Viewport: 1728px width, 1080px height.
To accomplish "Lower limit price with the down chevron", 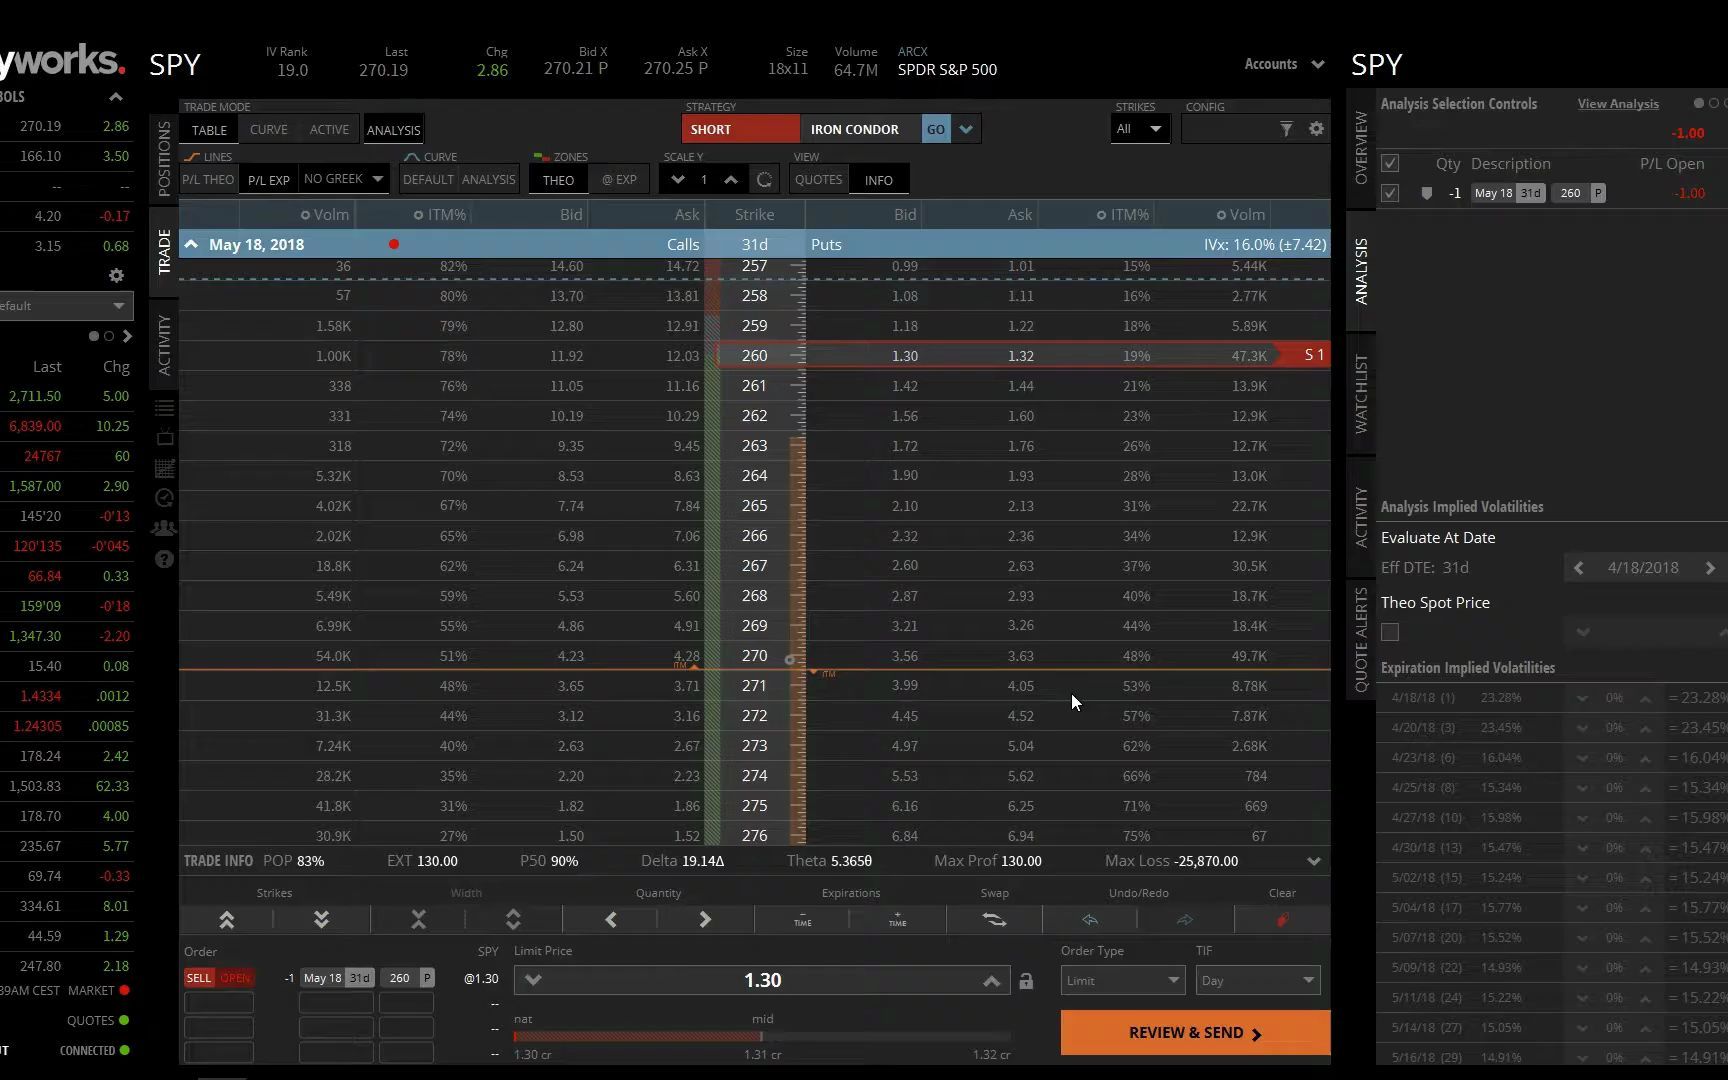I will [533, 981].
